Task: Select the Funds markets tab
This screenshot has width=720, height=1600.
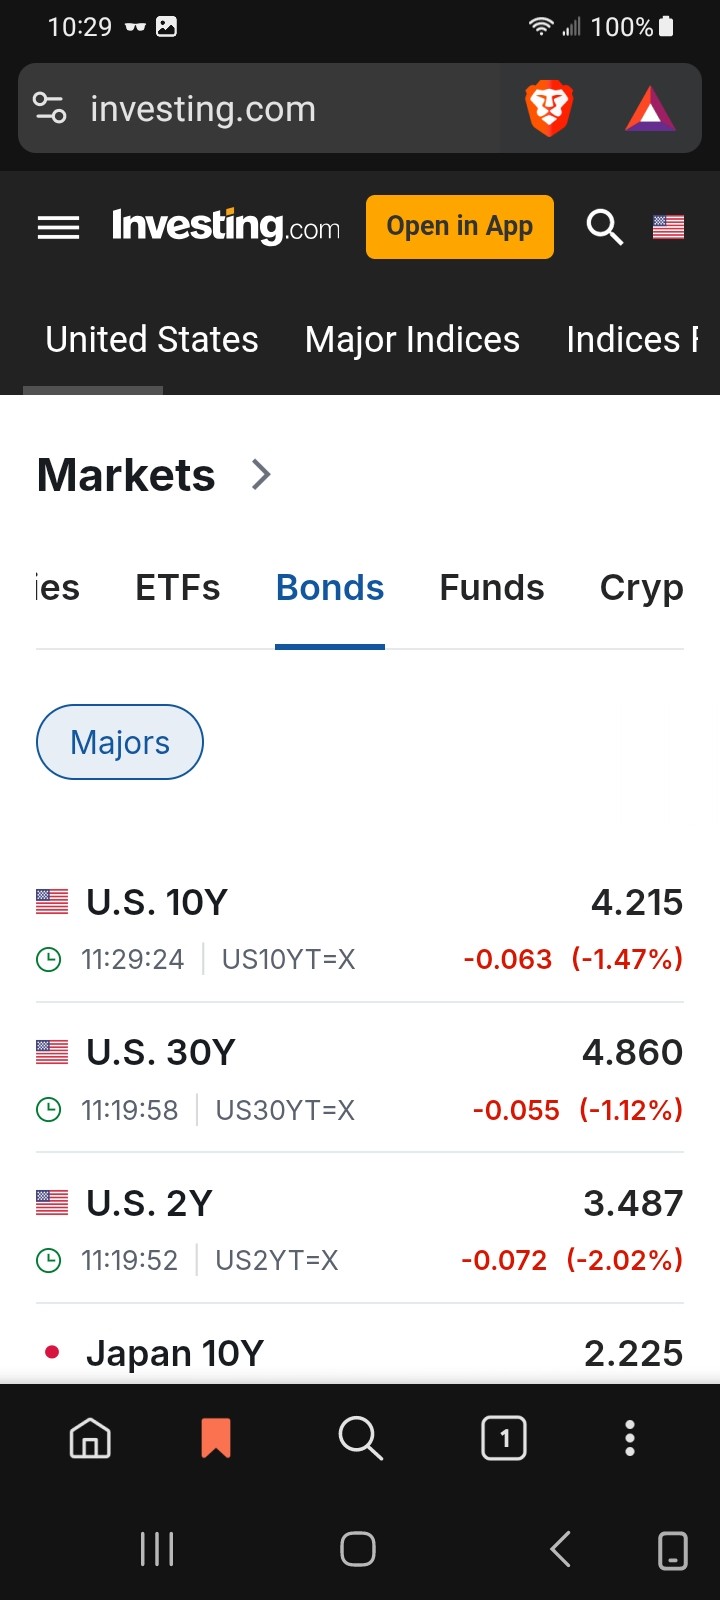Action: point(492,588)
